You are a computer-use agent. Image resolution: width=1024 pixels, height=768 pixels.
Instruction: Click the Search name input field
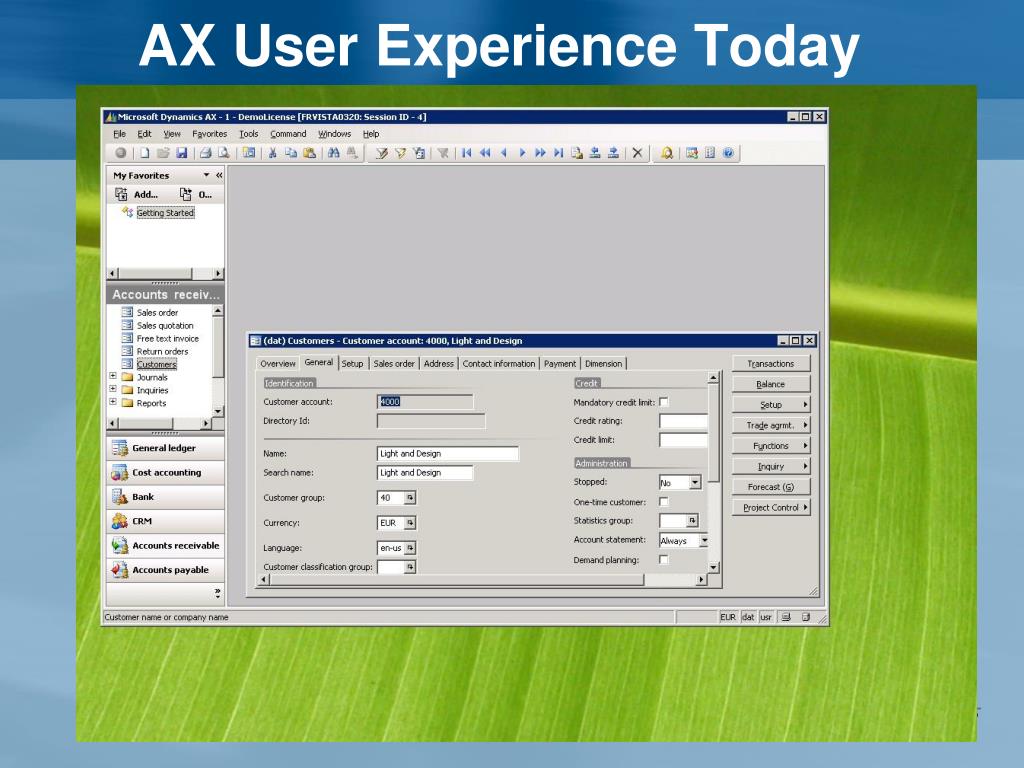pyautogui.click(x=424, y=473)
